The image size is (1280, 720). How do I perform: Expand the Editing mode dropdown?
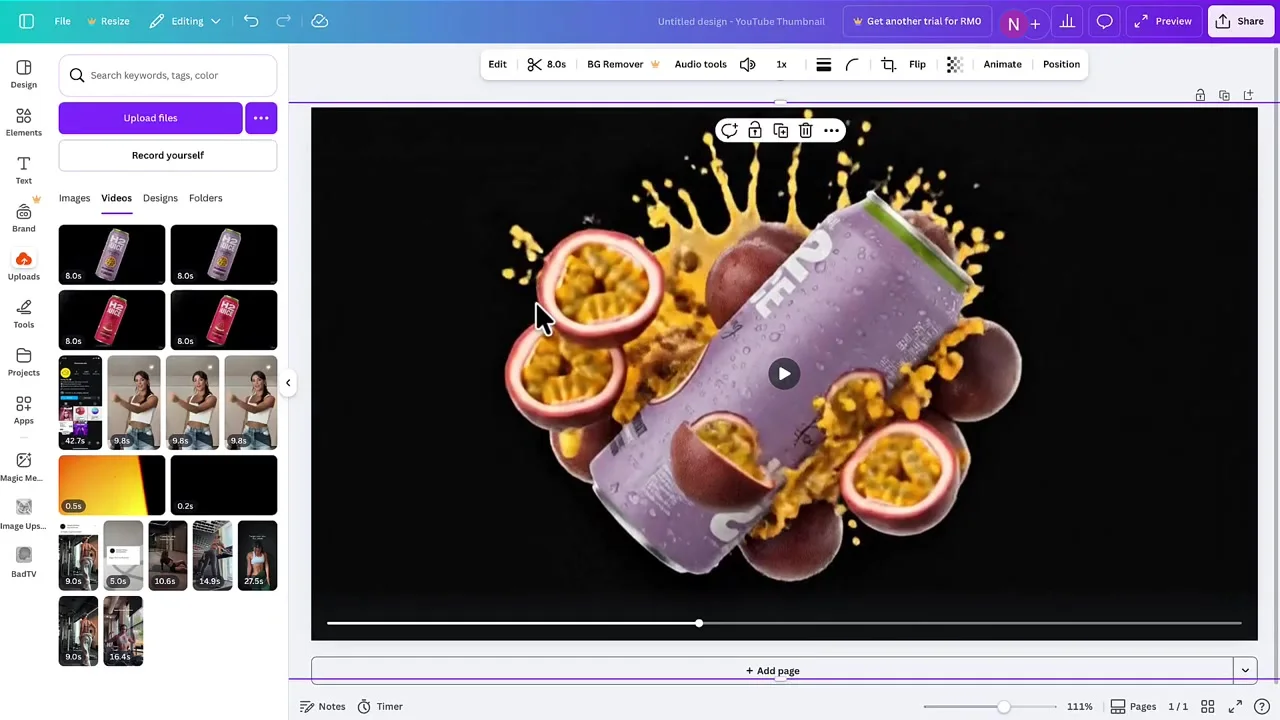coord(185,21)
